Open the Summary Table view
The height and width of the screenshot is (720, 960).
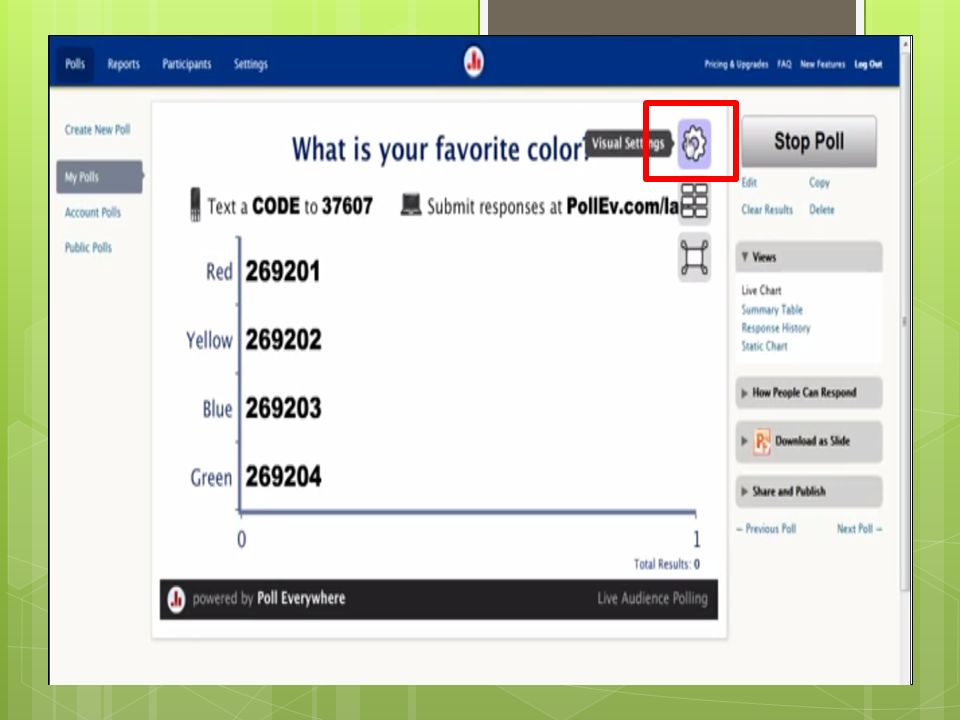(x=771, y=309)
